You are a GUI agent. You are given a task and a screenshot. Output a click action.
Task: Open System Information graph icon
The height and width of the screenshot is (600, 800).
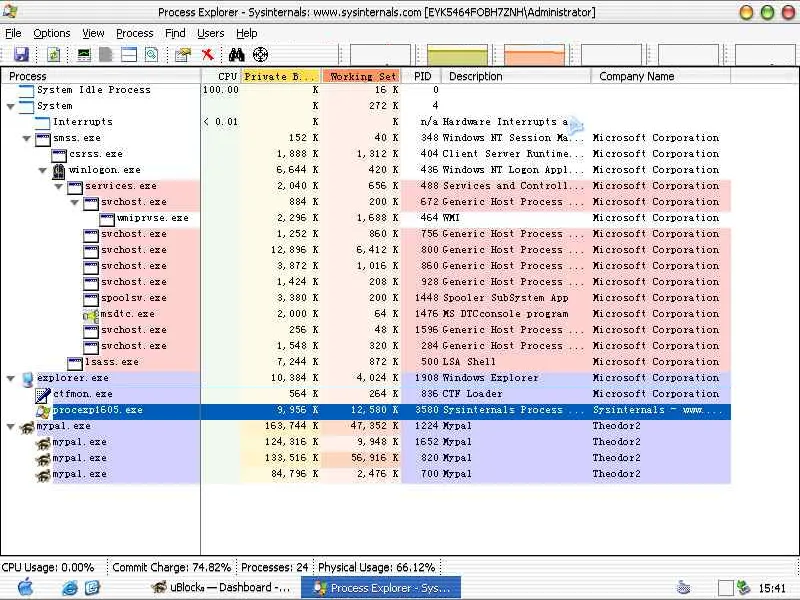(84, 54)
